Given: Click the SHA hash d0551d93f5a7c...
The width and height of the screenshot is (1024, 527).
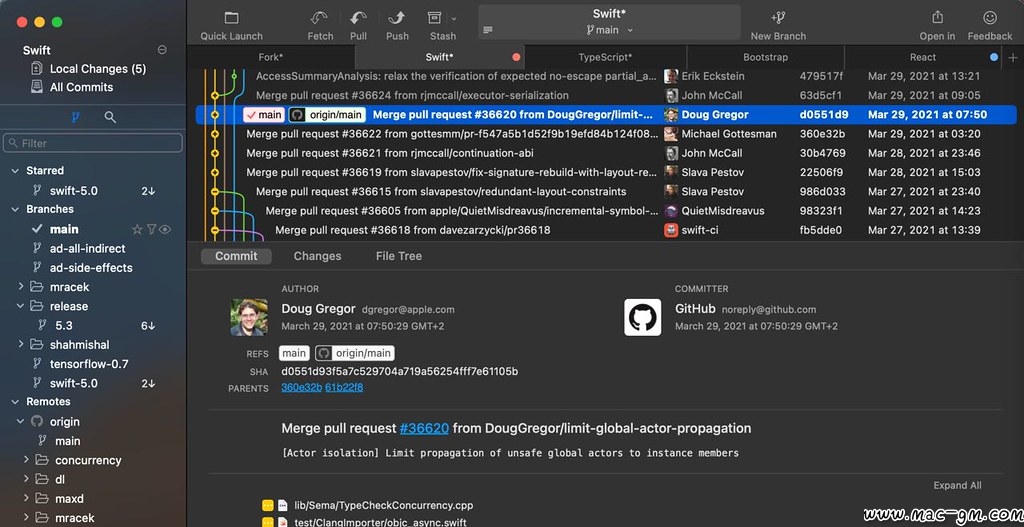Looking at the screenshot, I should click(x=400, y=372).
